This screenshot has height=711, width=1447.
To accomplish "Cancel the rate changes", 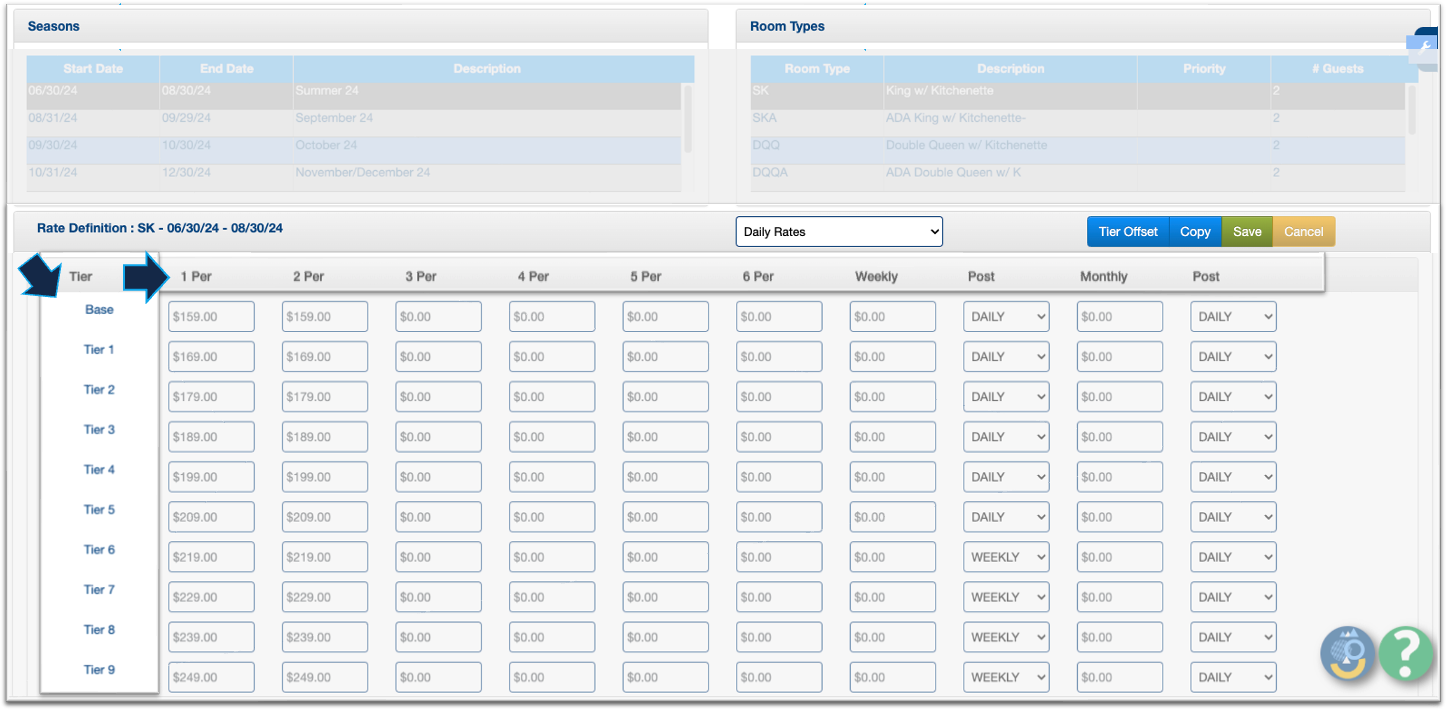I will coord(1303,232).
